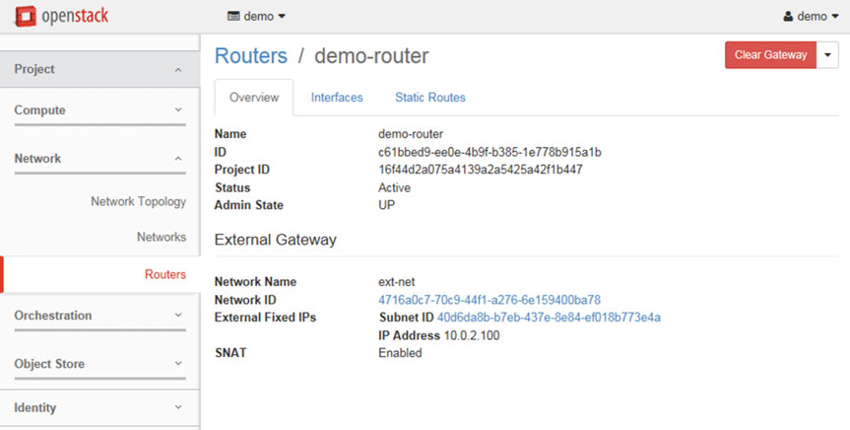Collapse the Project sidebar section
850x430 pixels.
pos(100,69)
